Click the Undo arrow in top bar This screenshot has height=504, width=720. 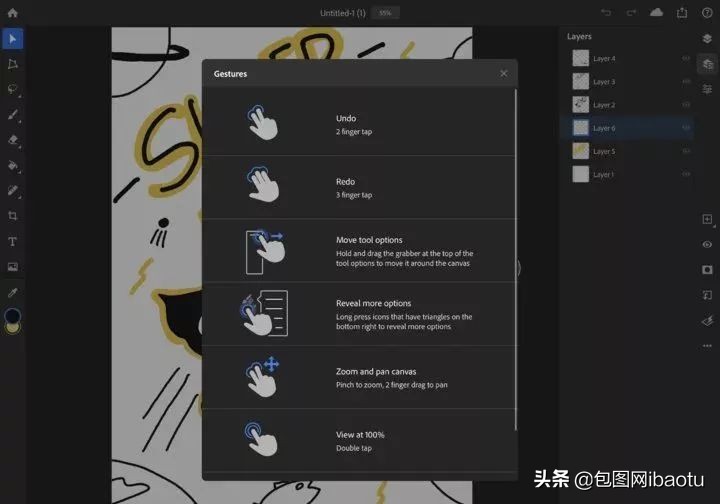click(606, 13)
